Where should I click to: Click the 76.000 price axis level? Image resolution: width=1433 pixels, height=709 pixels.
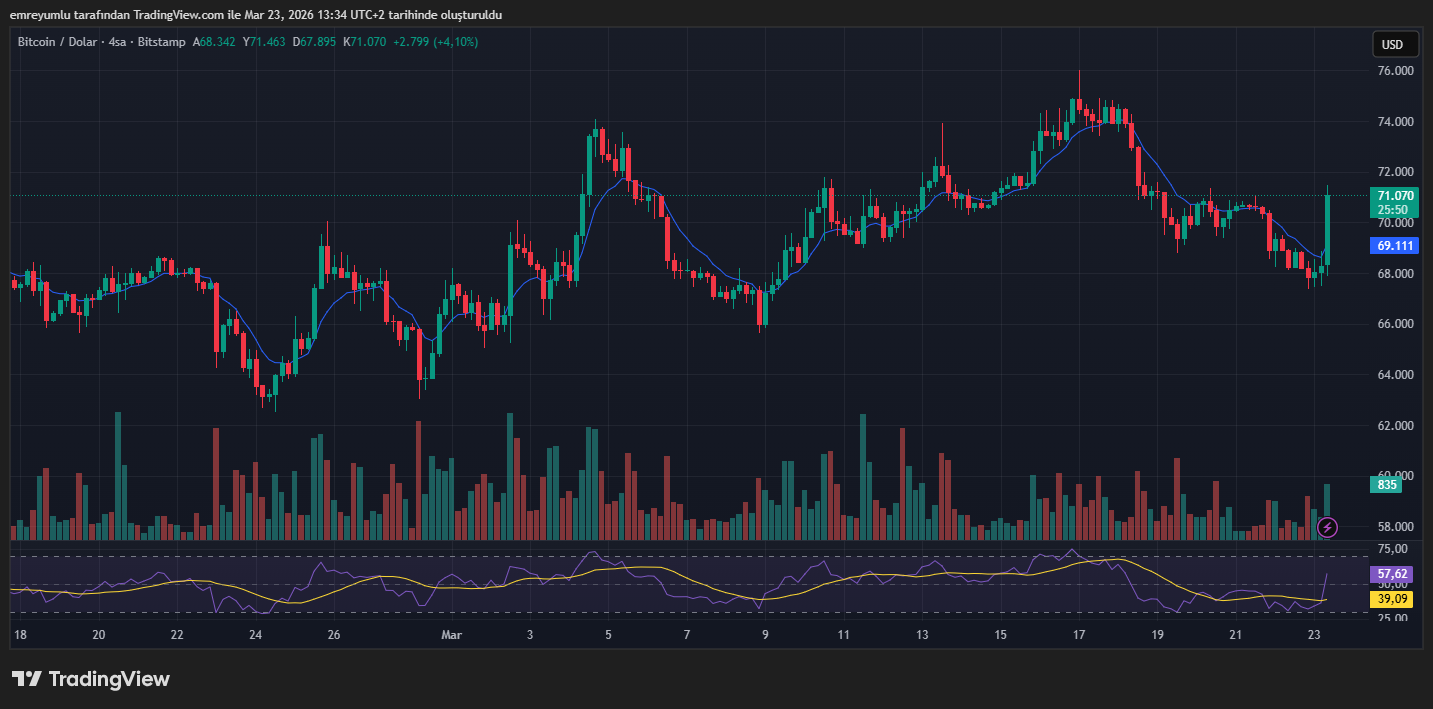pyautogui.click(x=1395, y=72)
